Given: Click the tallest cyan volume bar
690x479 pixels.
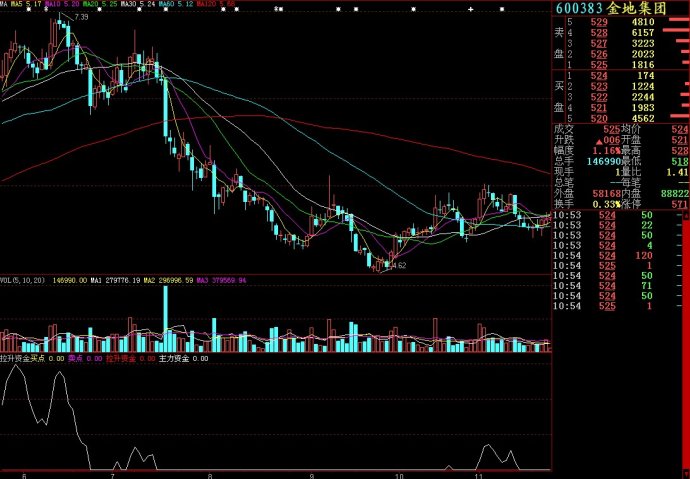Looking at the screenshot, I should tap(166, 319).
